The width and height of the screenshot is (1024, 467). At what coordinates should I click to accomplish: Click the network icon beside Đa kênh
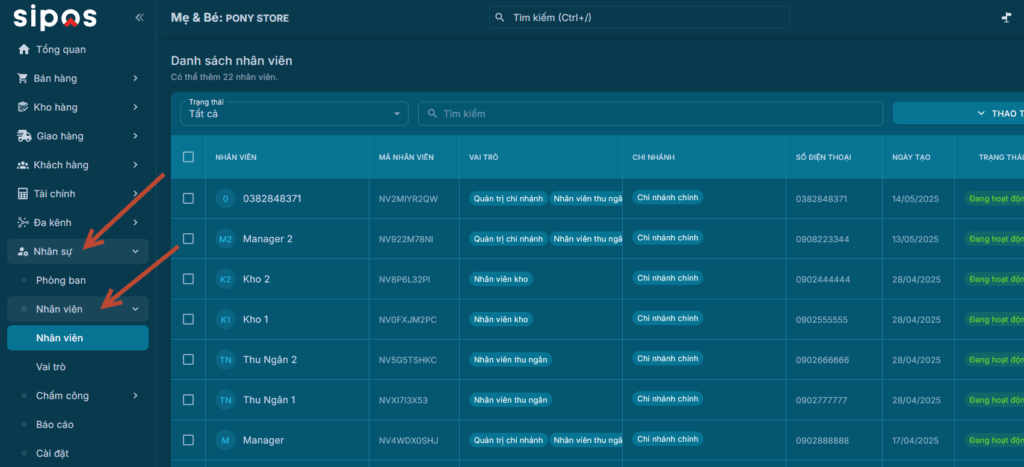pos(23,223)
